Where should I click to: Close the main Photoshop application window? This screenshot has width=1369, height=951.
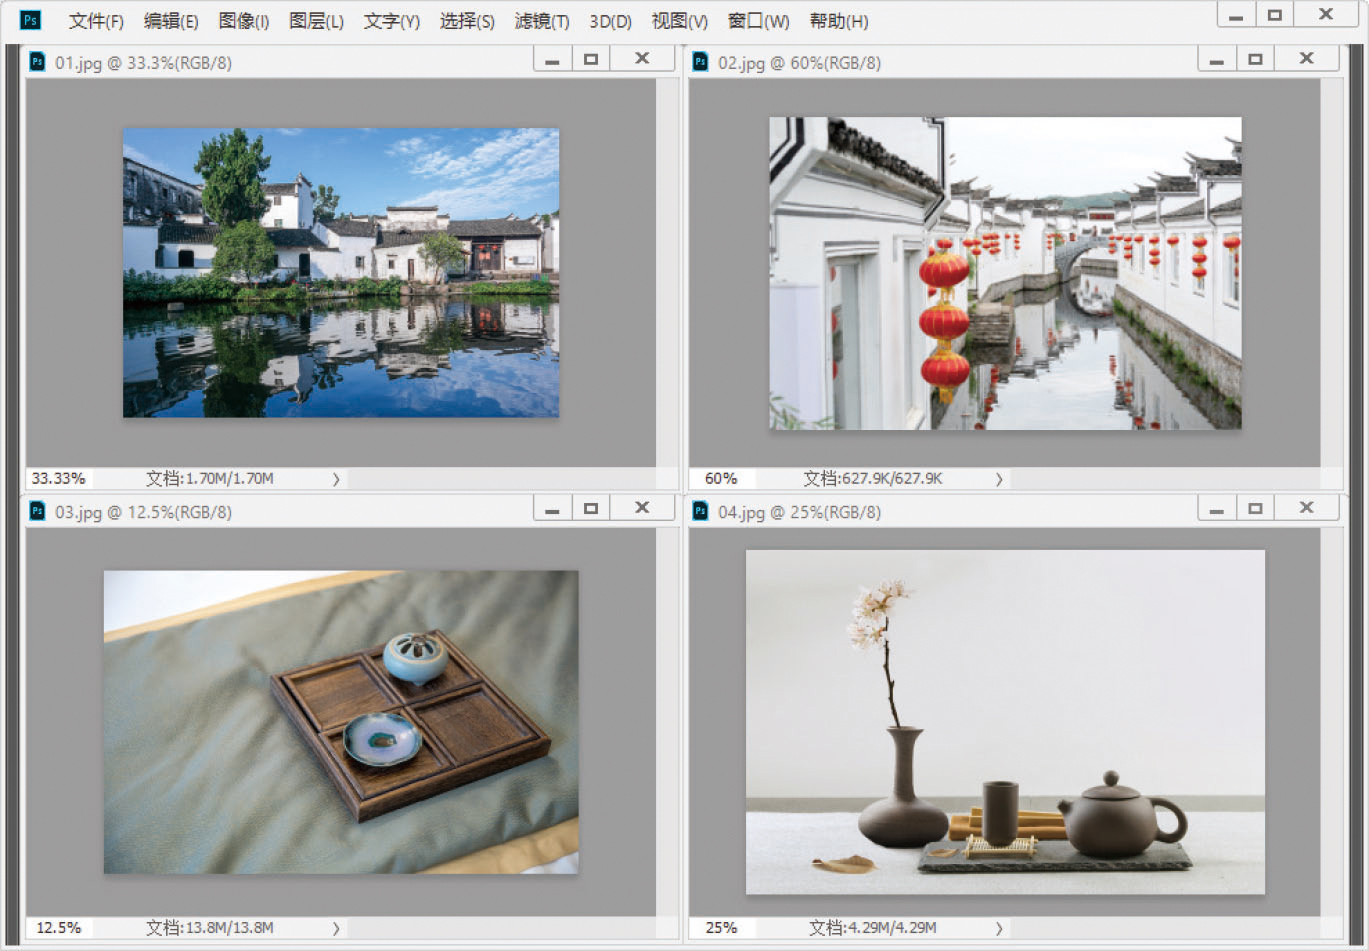(1326, 15)
